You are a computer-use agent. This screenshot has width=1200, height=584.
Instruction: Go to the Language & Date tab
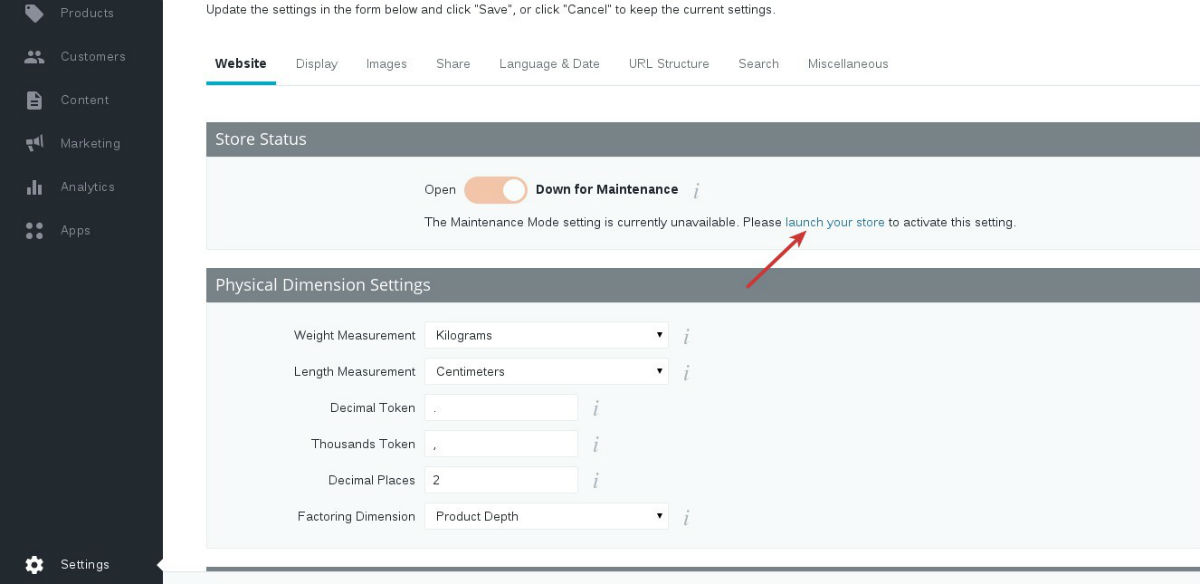click(549, 64)
